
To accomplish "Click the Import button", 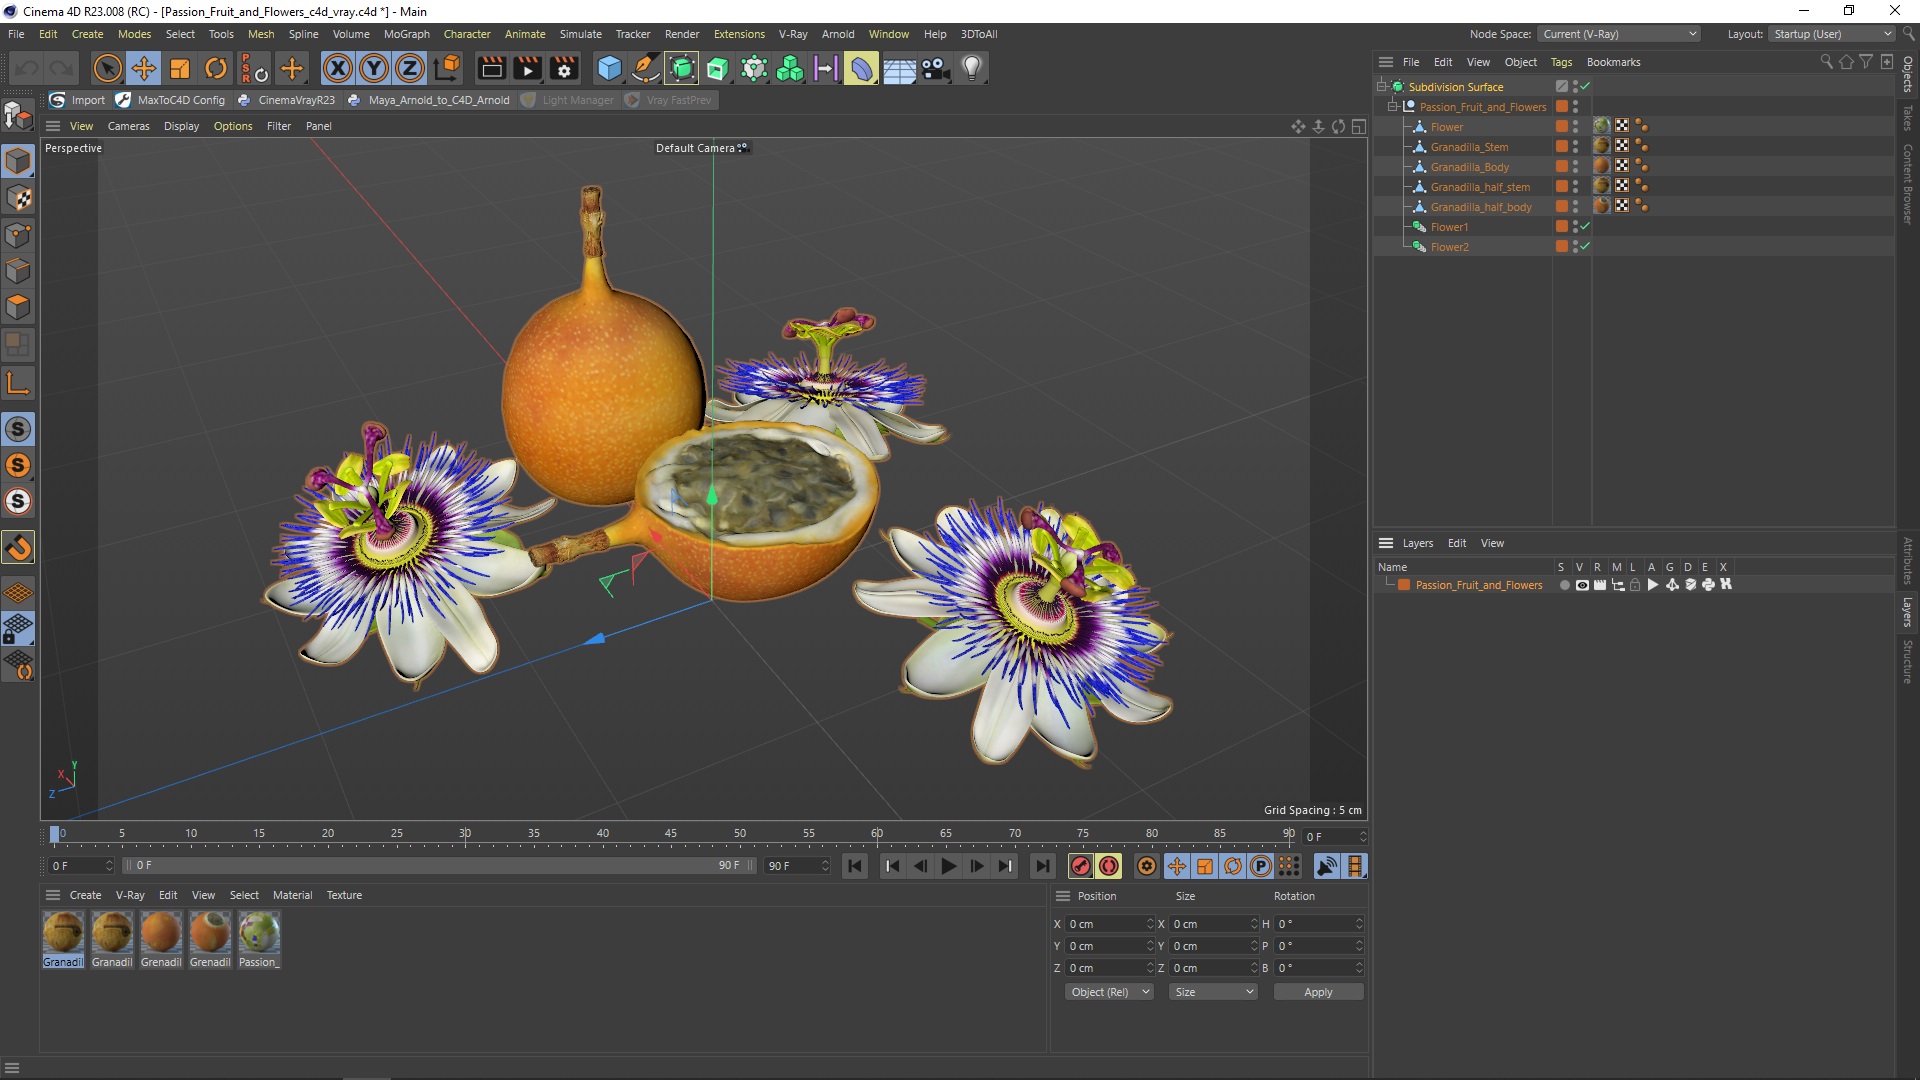I will coord(77,100).
